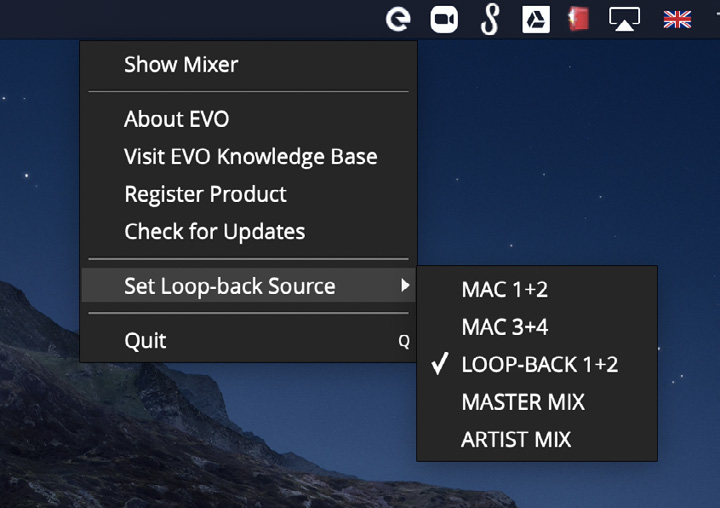The height and width of the screenshot is (508, 720).
Task: Open About EVO
Action: coord(248,119)
